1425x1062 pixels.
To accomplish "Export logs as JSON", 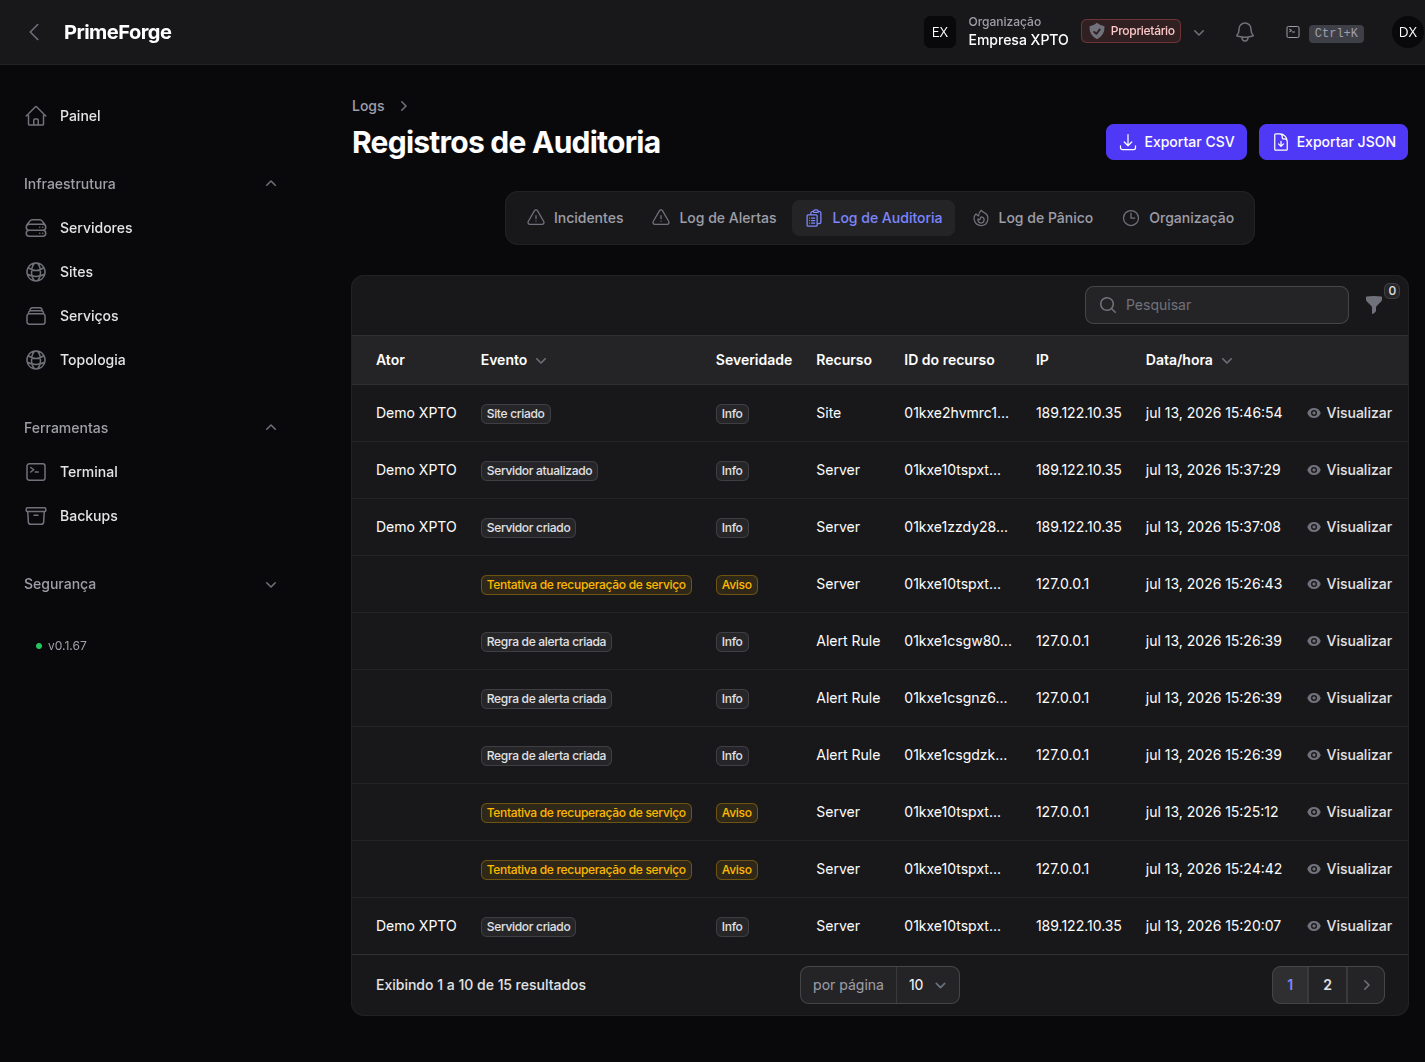I will click(x=1333, y=142).
